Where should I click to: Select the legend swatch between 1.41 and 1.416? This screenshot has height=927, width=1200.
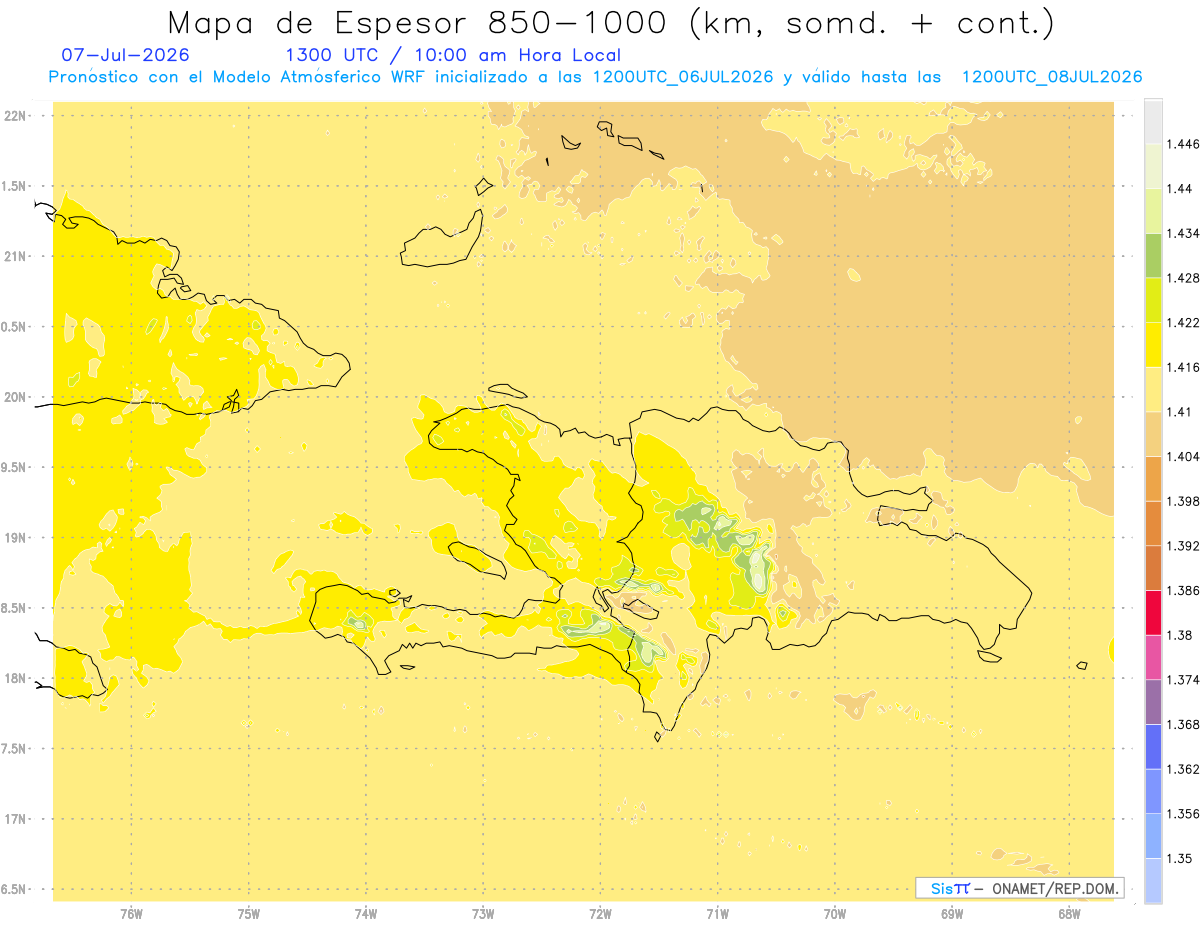point(1153,390)
